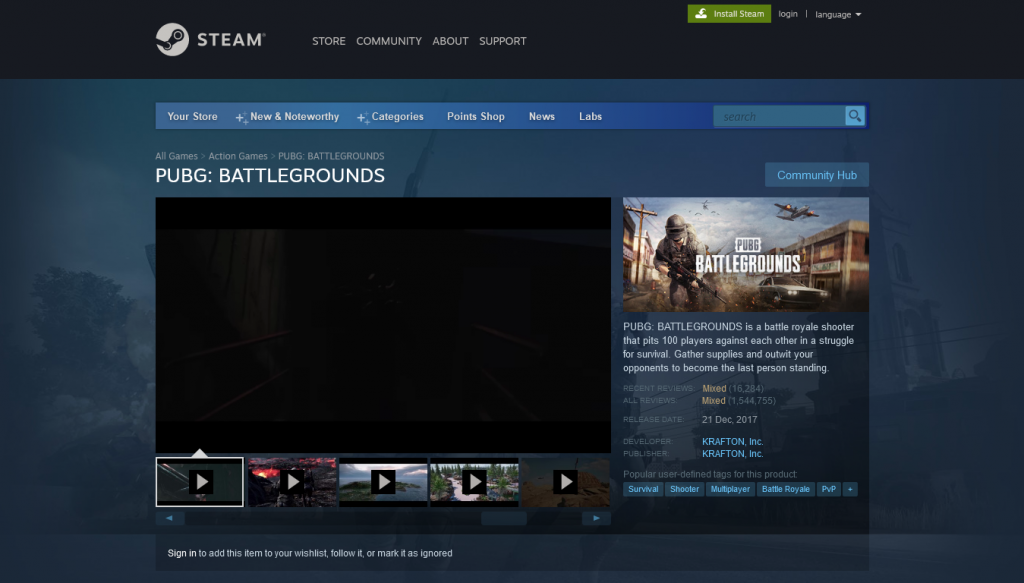1024x583 pixels.
Task: Select the Battle Royale tag
Action: [x=786, y=489]
